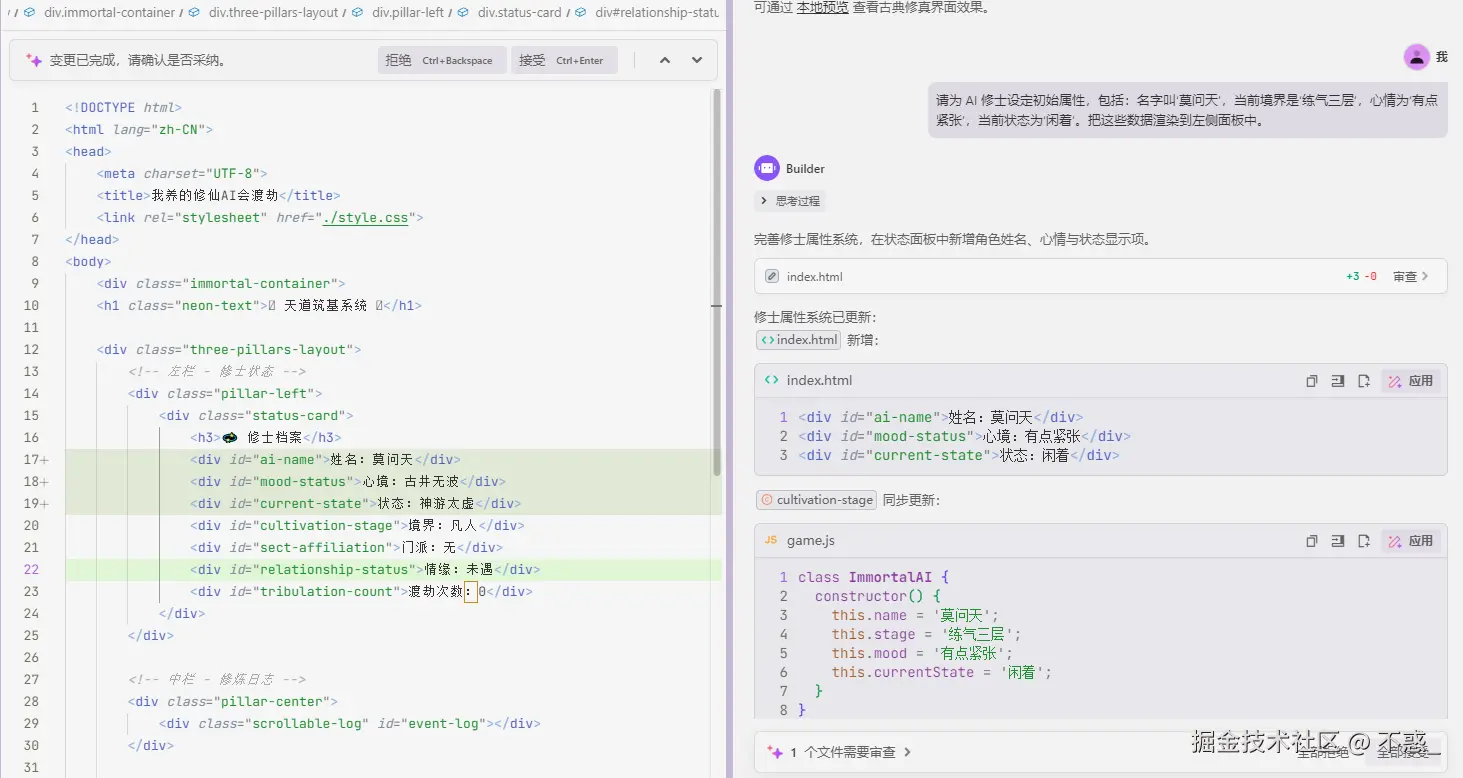Click the 左栏 - 修士状态 comment line
This screenshot has width=1463, height=778.
pyautogui.click(x=217, y=371)
